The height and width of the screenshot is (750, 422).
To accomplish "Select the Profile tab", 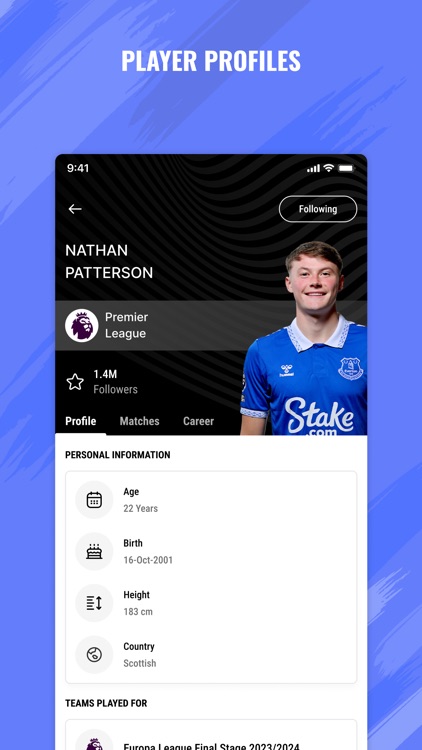I will (x=80, y=421).
